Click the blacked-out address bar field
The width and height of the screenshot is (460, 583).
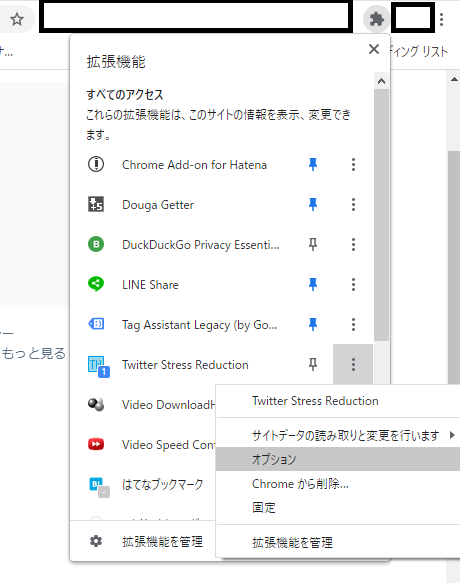click(x=196, y=16)
